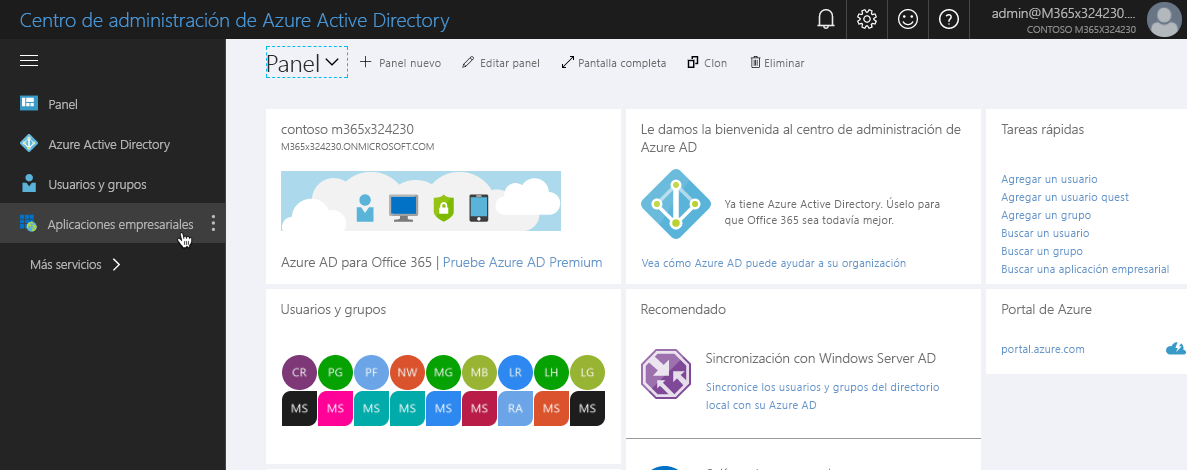This screenshot has height=470, width=1187.
Task: Click Editar panel in the toolbar
Action: coord(500,63)
